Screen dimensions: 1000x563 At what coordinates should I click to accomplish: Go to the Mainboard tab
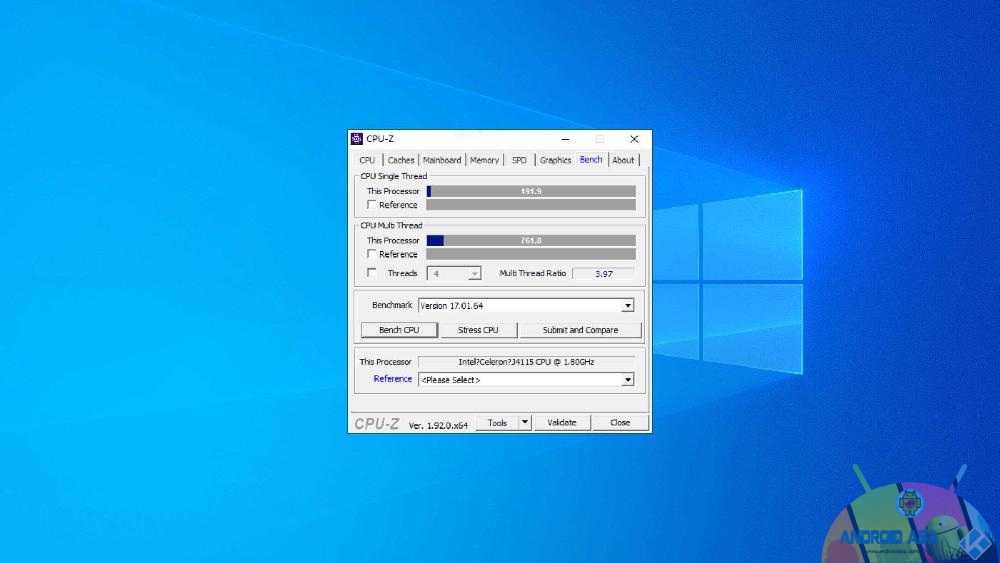coord(442,160)
